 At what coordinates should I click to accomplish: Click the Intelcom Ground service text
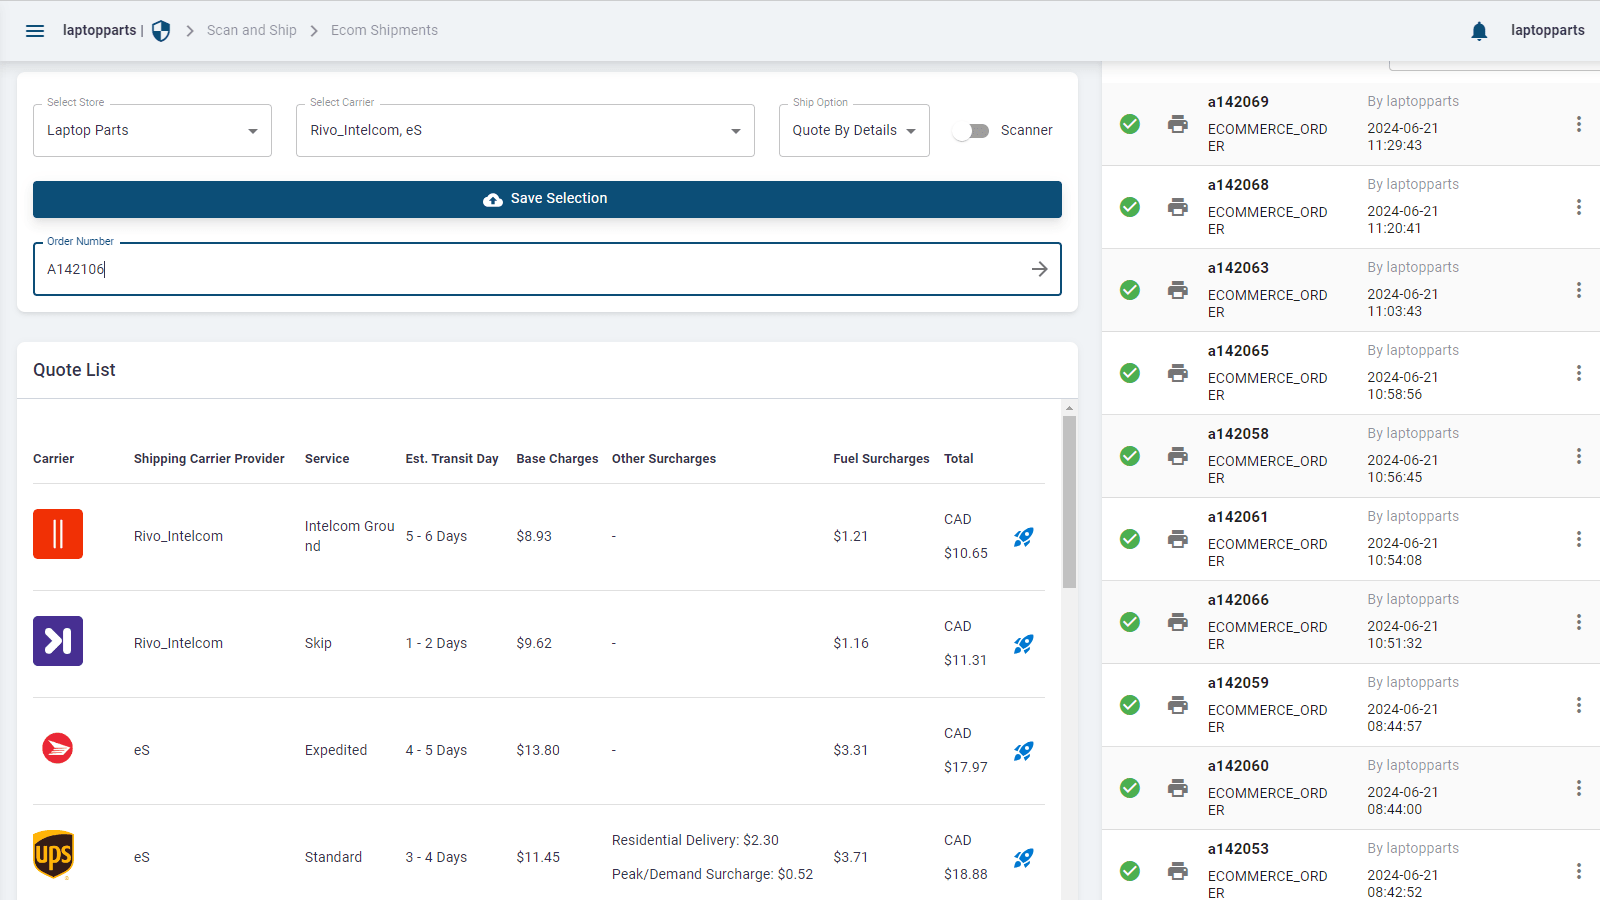tap(350, 536)
